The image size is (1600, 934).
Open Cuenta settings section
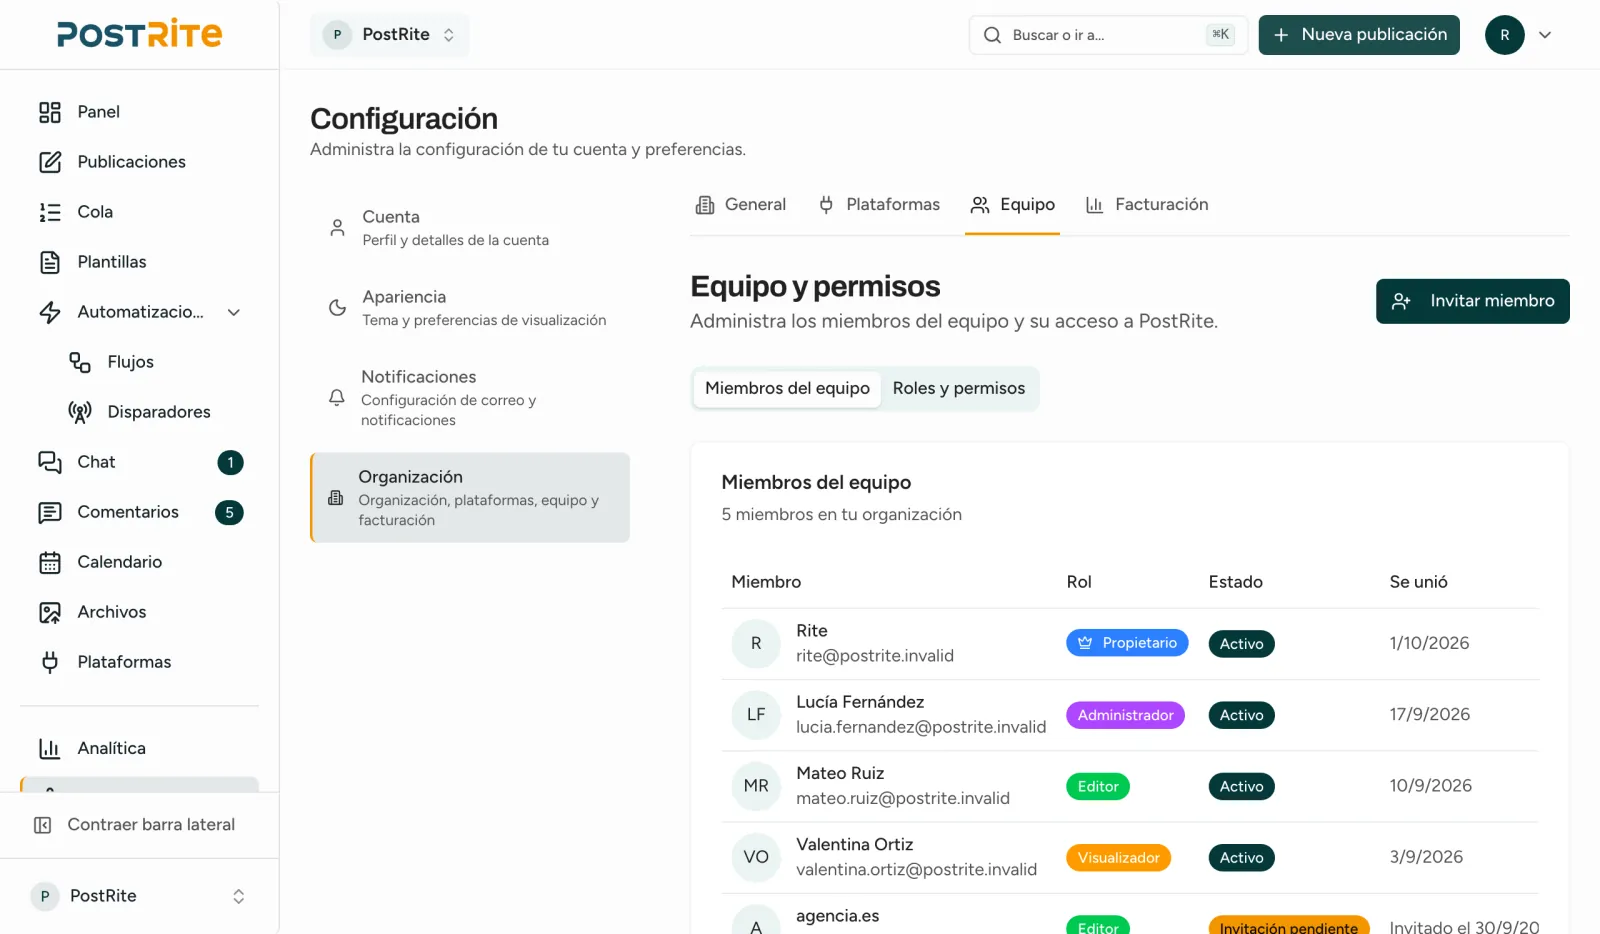[470, 228]
